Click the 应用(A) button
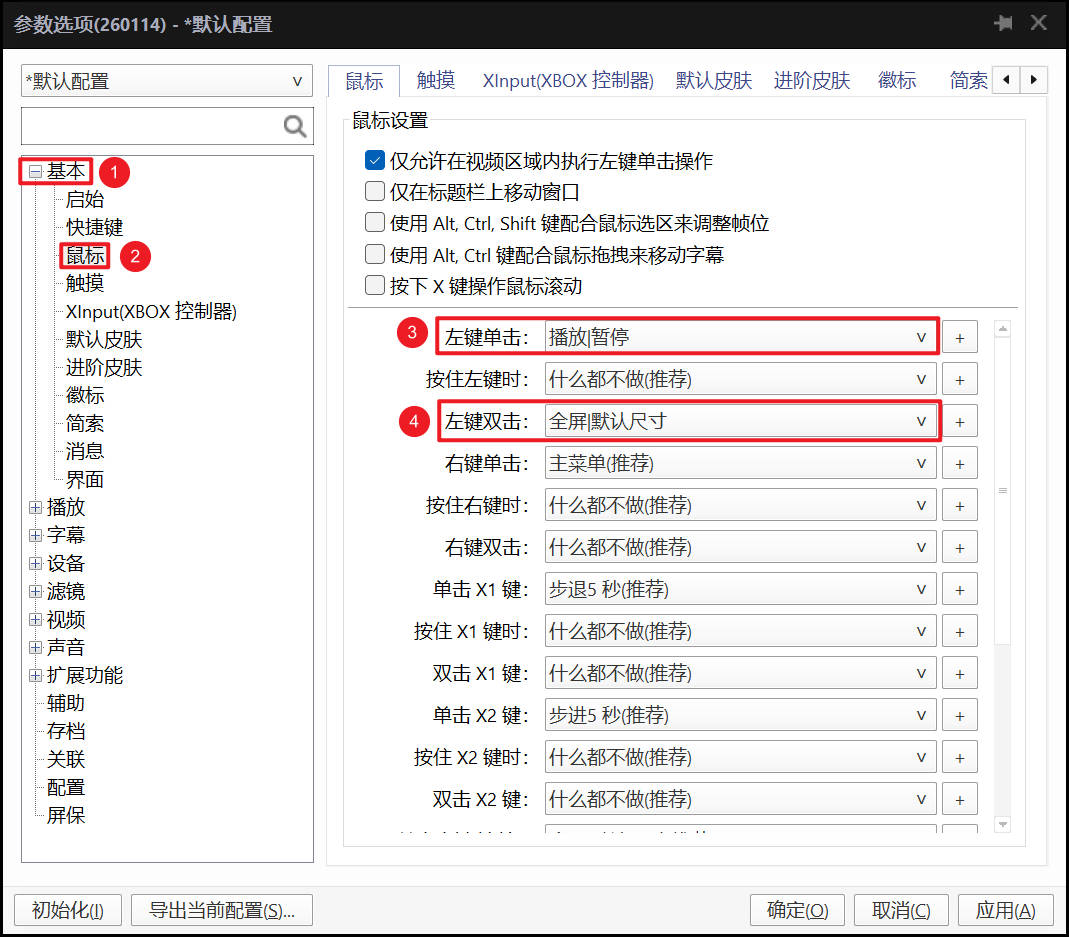 click(x=1005, y=910)
